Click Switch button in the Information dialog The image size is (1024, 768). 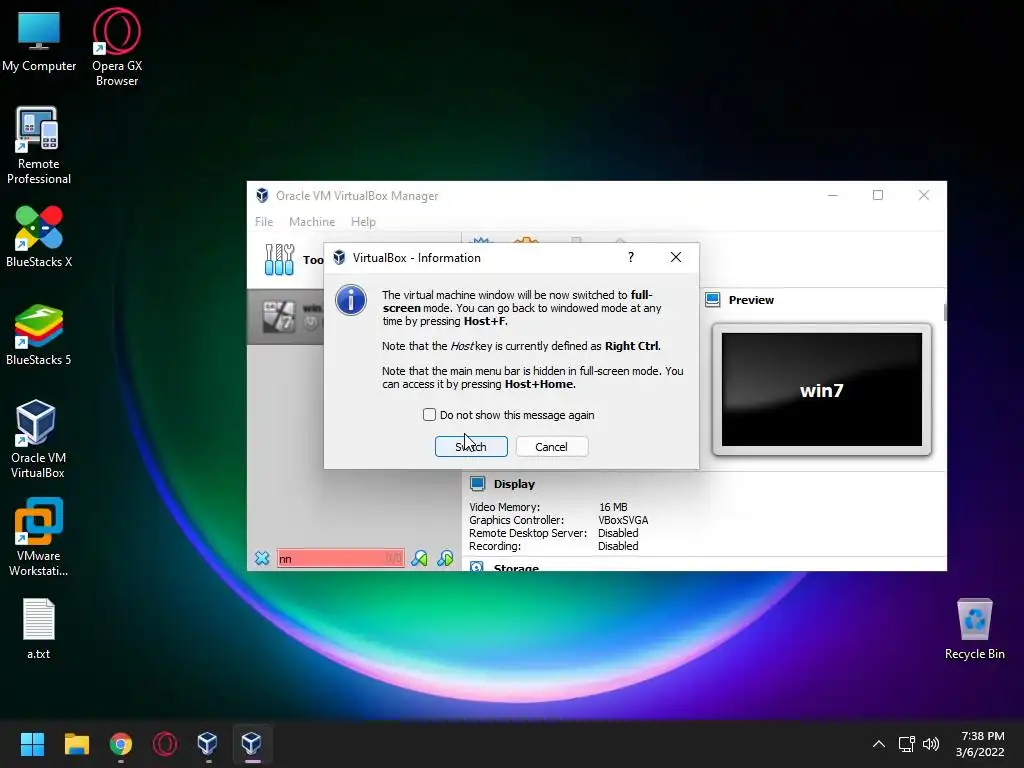(x=471, y=447)
